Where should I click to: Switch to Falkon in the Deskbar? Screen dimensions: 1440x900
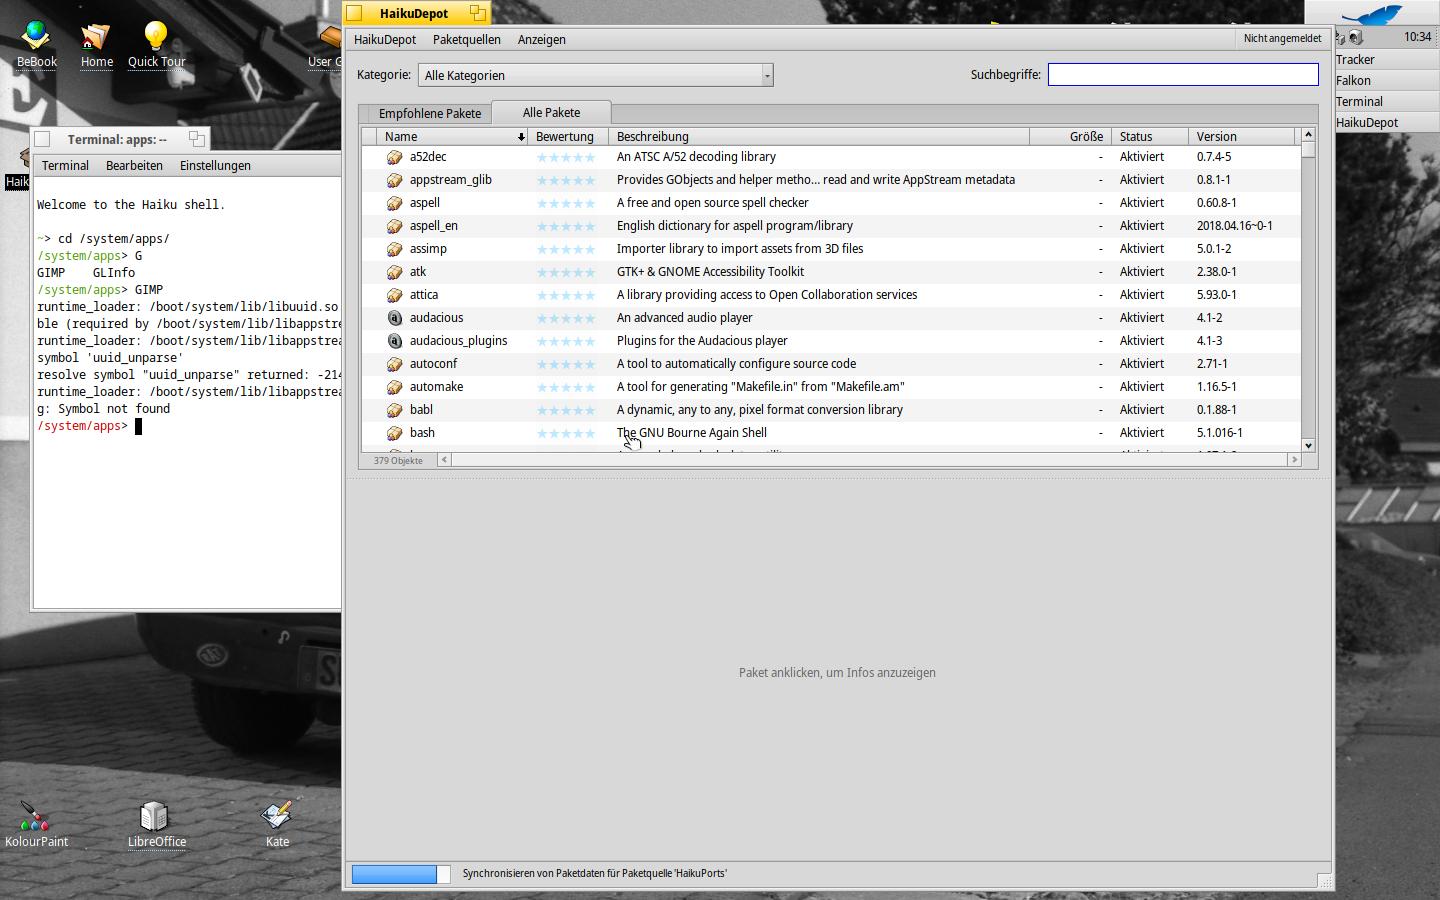(x=1386, y=81)
